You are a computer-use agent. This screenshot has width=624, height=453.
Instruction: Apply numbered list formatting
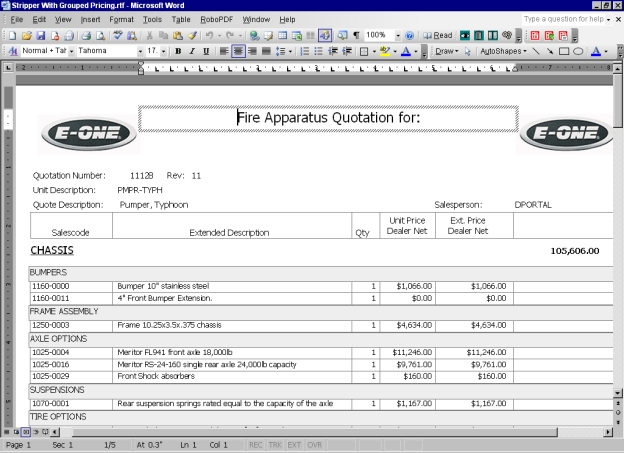pyautogui.click(x=304, y=51)
